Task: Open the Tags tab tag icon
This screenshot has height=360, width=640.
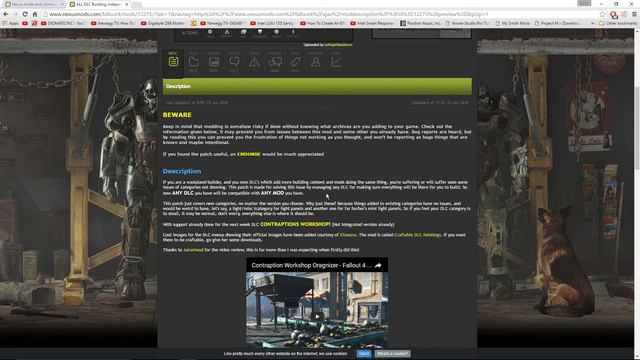Action: [295, 62]
